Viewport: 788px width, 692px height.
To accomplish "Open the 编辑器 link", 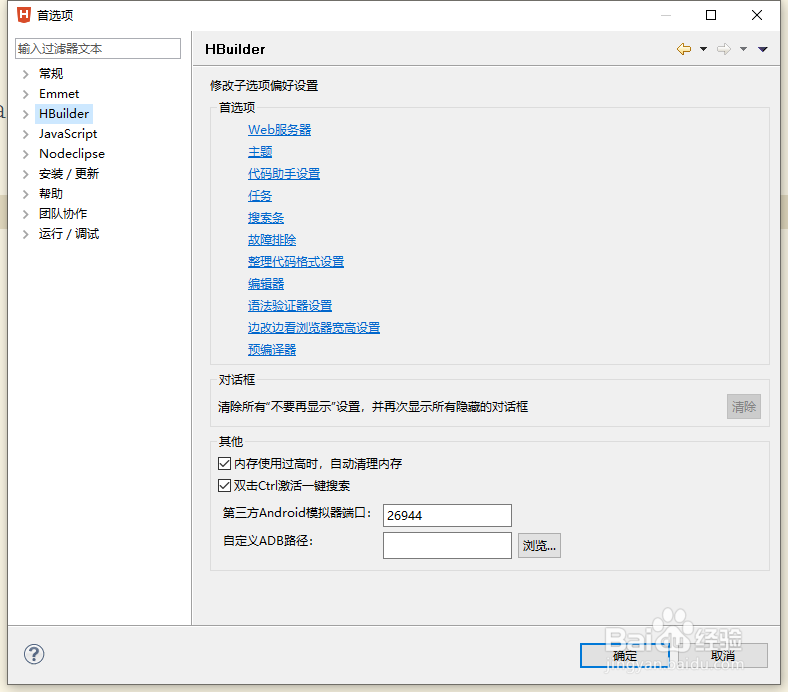I will [x=266, y=284].
